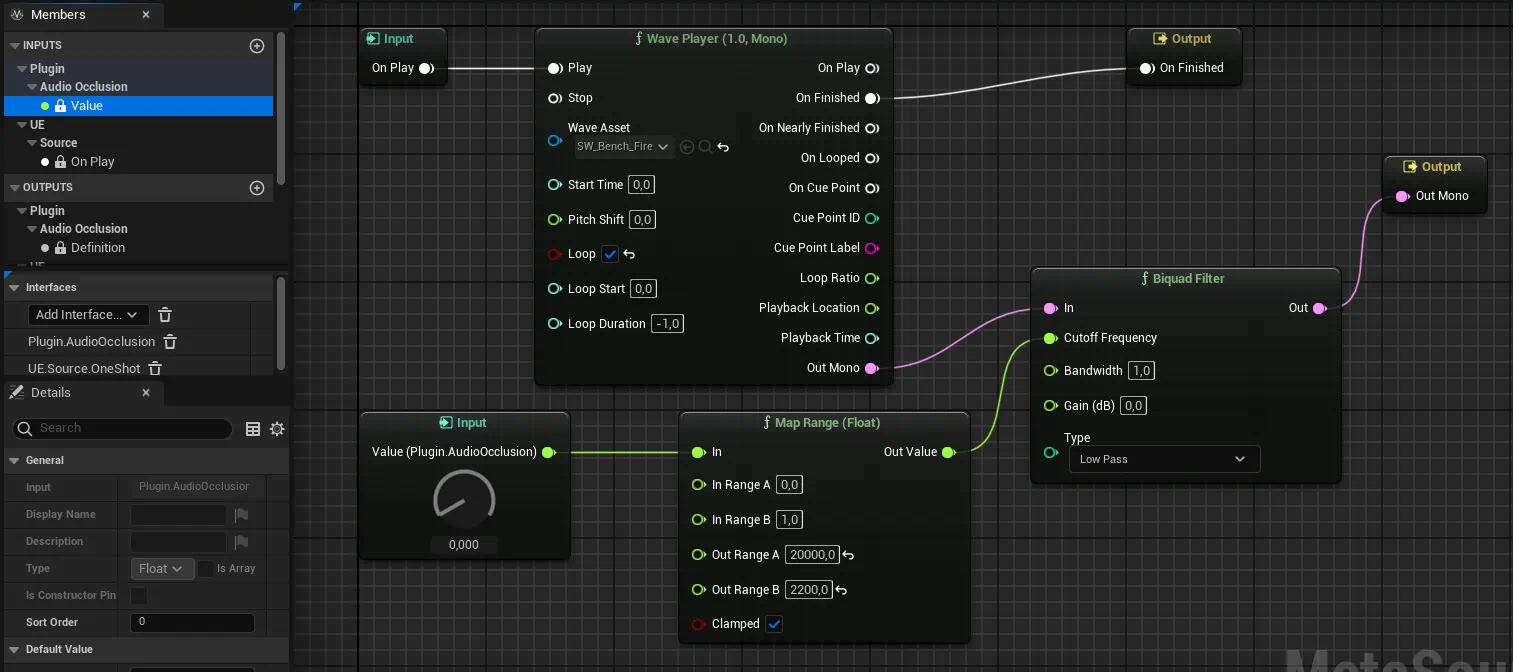Image resolution: width=1513 pixels, height=672 pixels.
Task: Uncheck the Loop checkbox on Wave Player
Action: pyautogui.click(x=610, y=254)
